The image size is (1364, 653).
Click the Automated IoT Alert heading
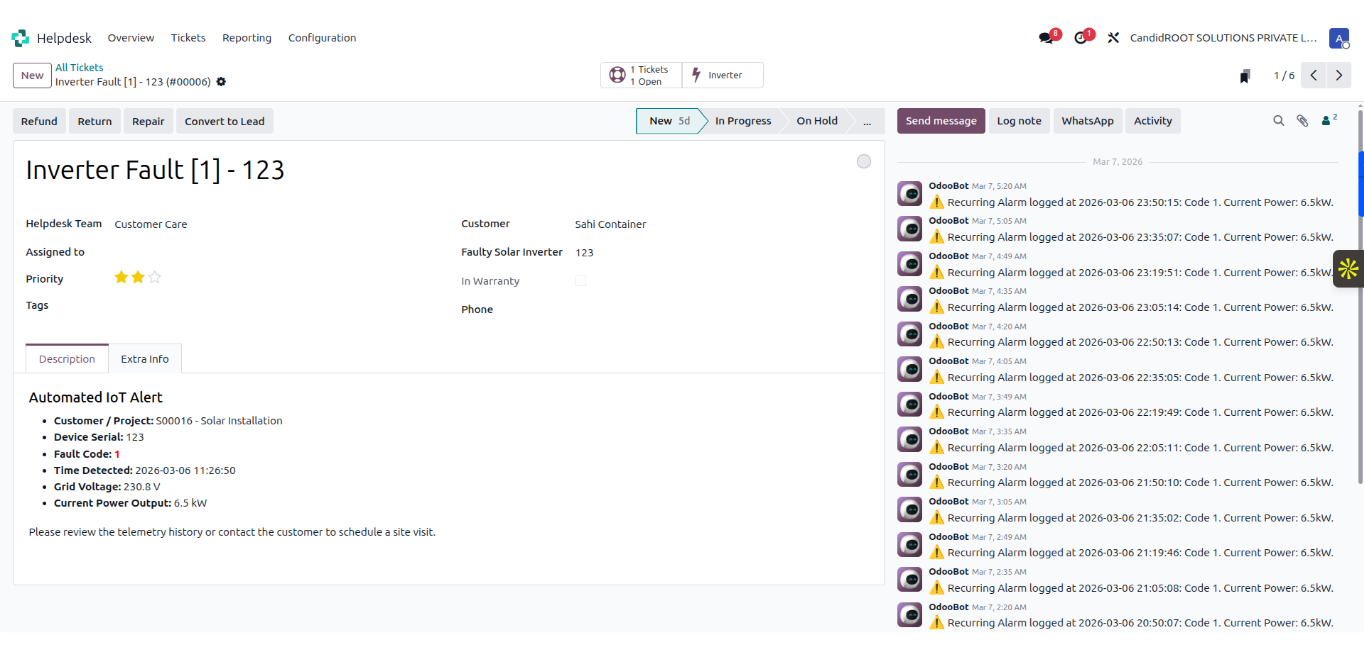(x=96, y=397)
